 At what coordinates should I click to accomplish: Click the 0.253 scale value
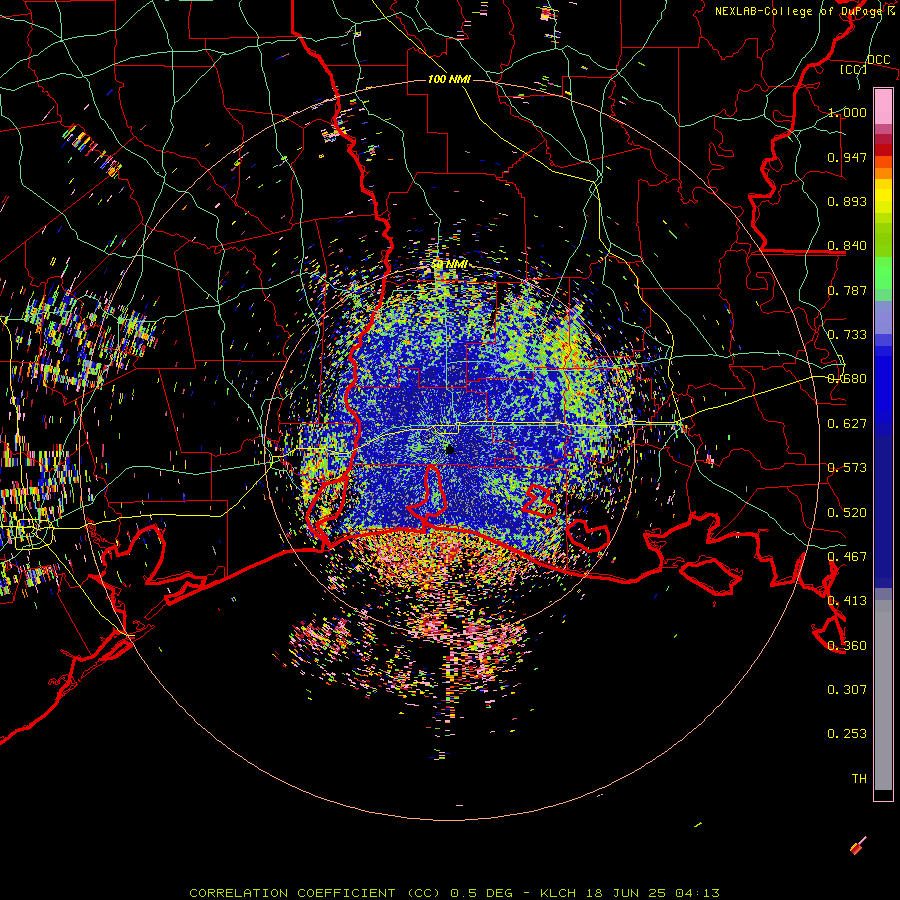coord(847,734)
